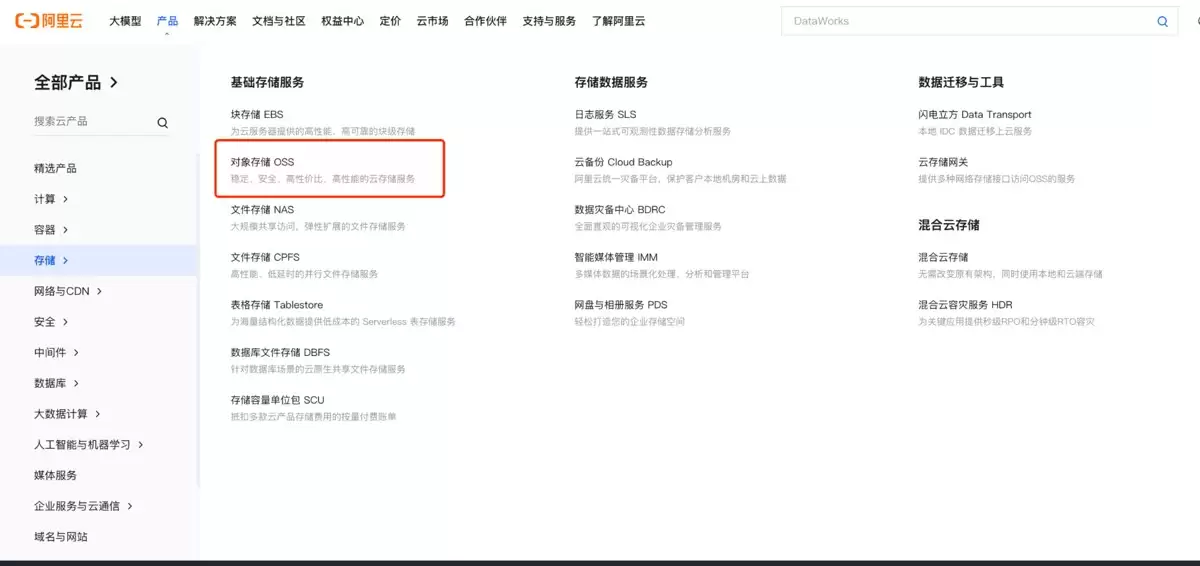Expand the 计算 category
The height and width of the screenshot is (566, 1200).
51,199
